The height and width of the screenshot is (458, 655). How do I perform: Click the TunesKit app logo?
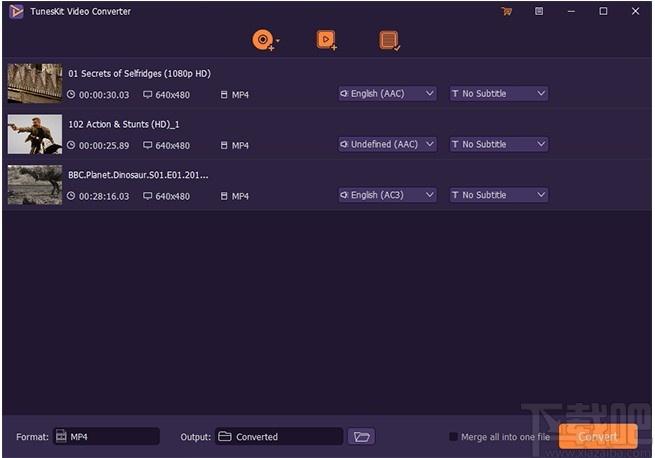coord(16,11)
